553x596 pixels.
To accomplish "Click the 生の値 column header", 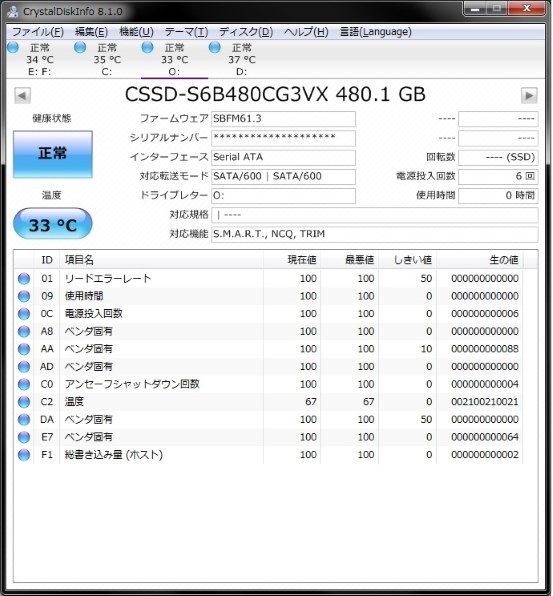I will [480, 260].
